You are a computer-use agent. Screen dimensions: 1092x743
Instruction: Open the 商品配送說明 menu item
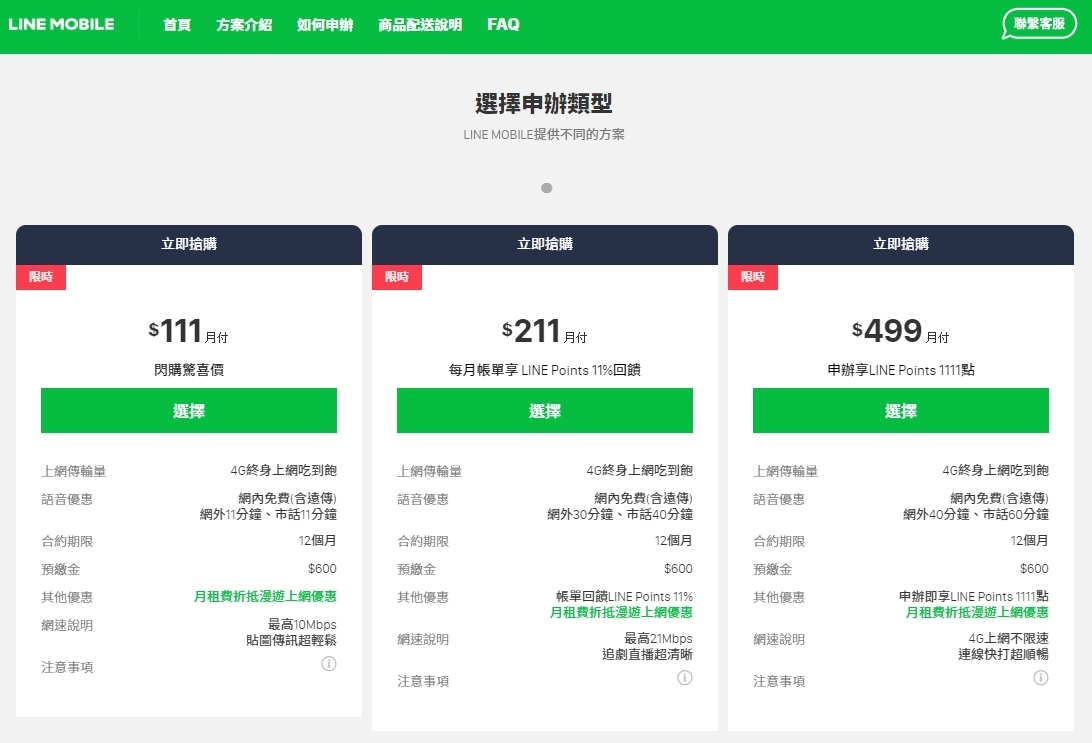click(x=420, y=25)
